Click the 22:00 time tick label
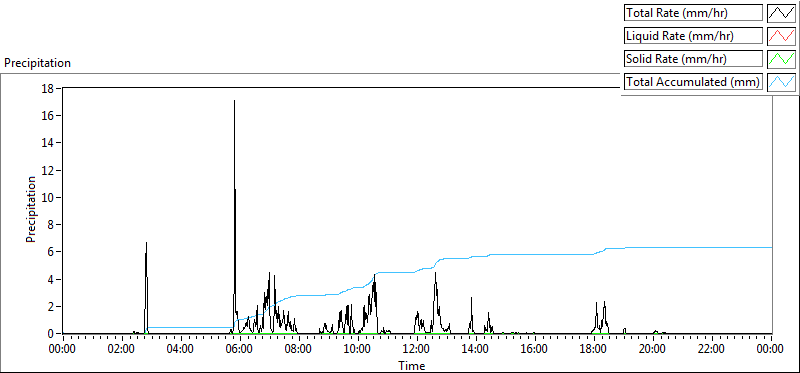The image size is (800, 373). click(712, 350)
